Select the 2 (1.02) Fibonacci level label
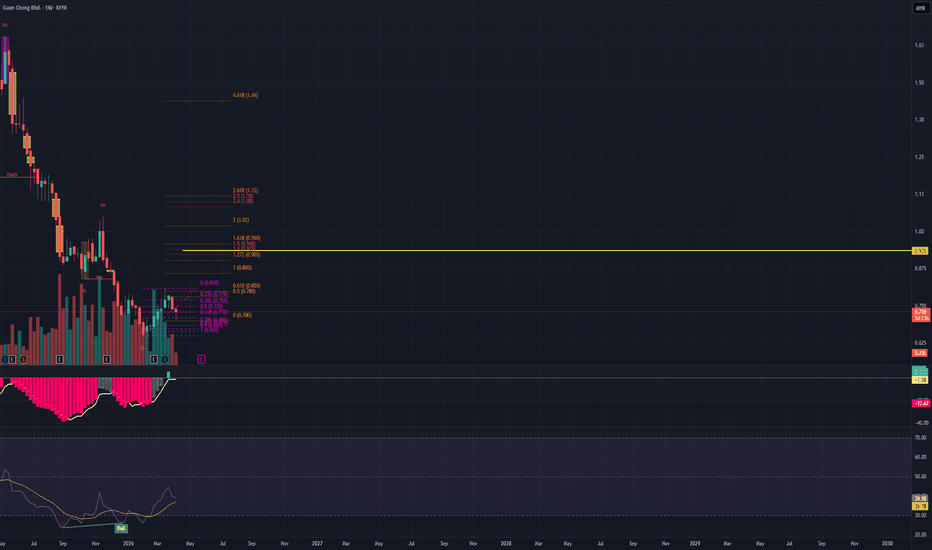The width and height of the screenshot is (932, 550). tap(241, 220)
